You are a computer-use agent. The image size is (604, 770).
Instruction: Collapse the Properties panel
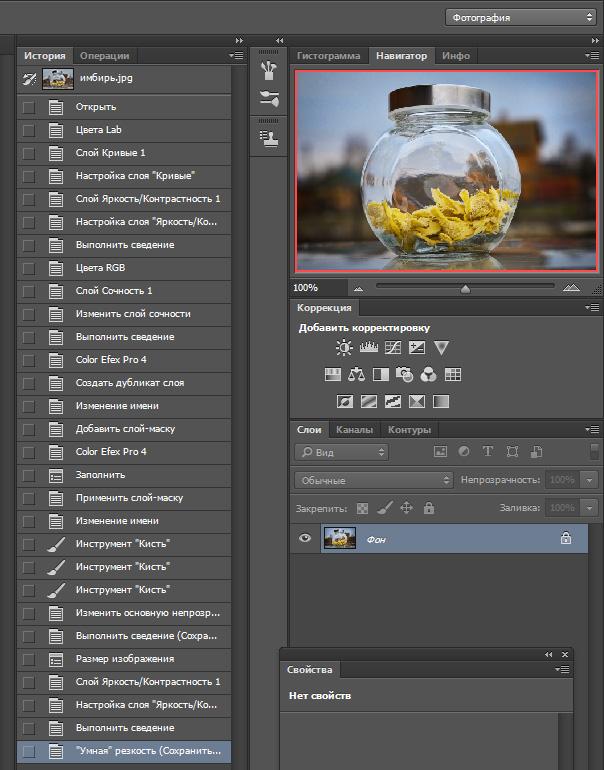coord(549,654)
